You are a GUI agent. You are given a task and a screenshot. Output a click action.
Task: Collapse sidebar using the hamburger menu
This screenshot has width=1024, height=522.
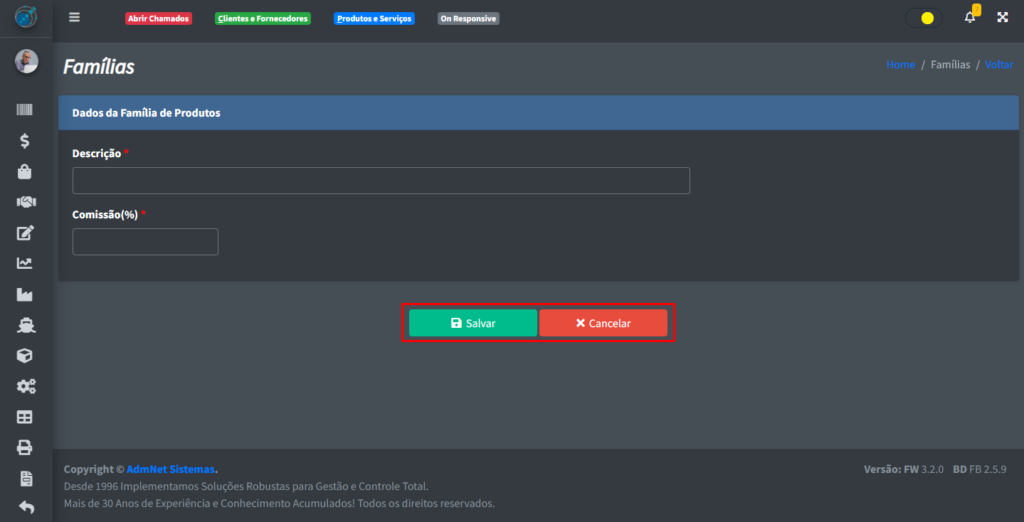tap(74, 18)
